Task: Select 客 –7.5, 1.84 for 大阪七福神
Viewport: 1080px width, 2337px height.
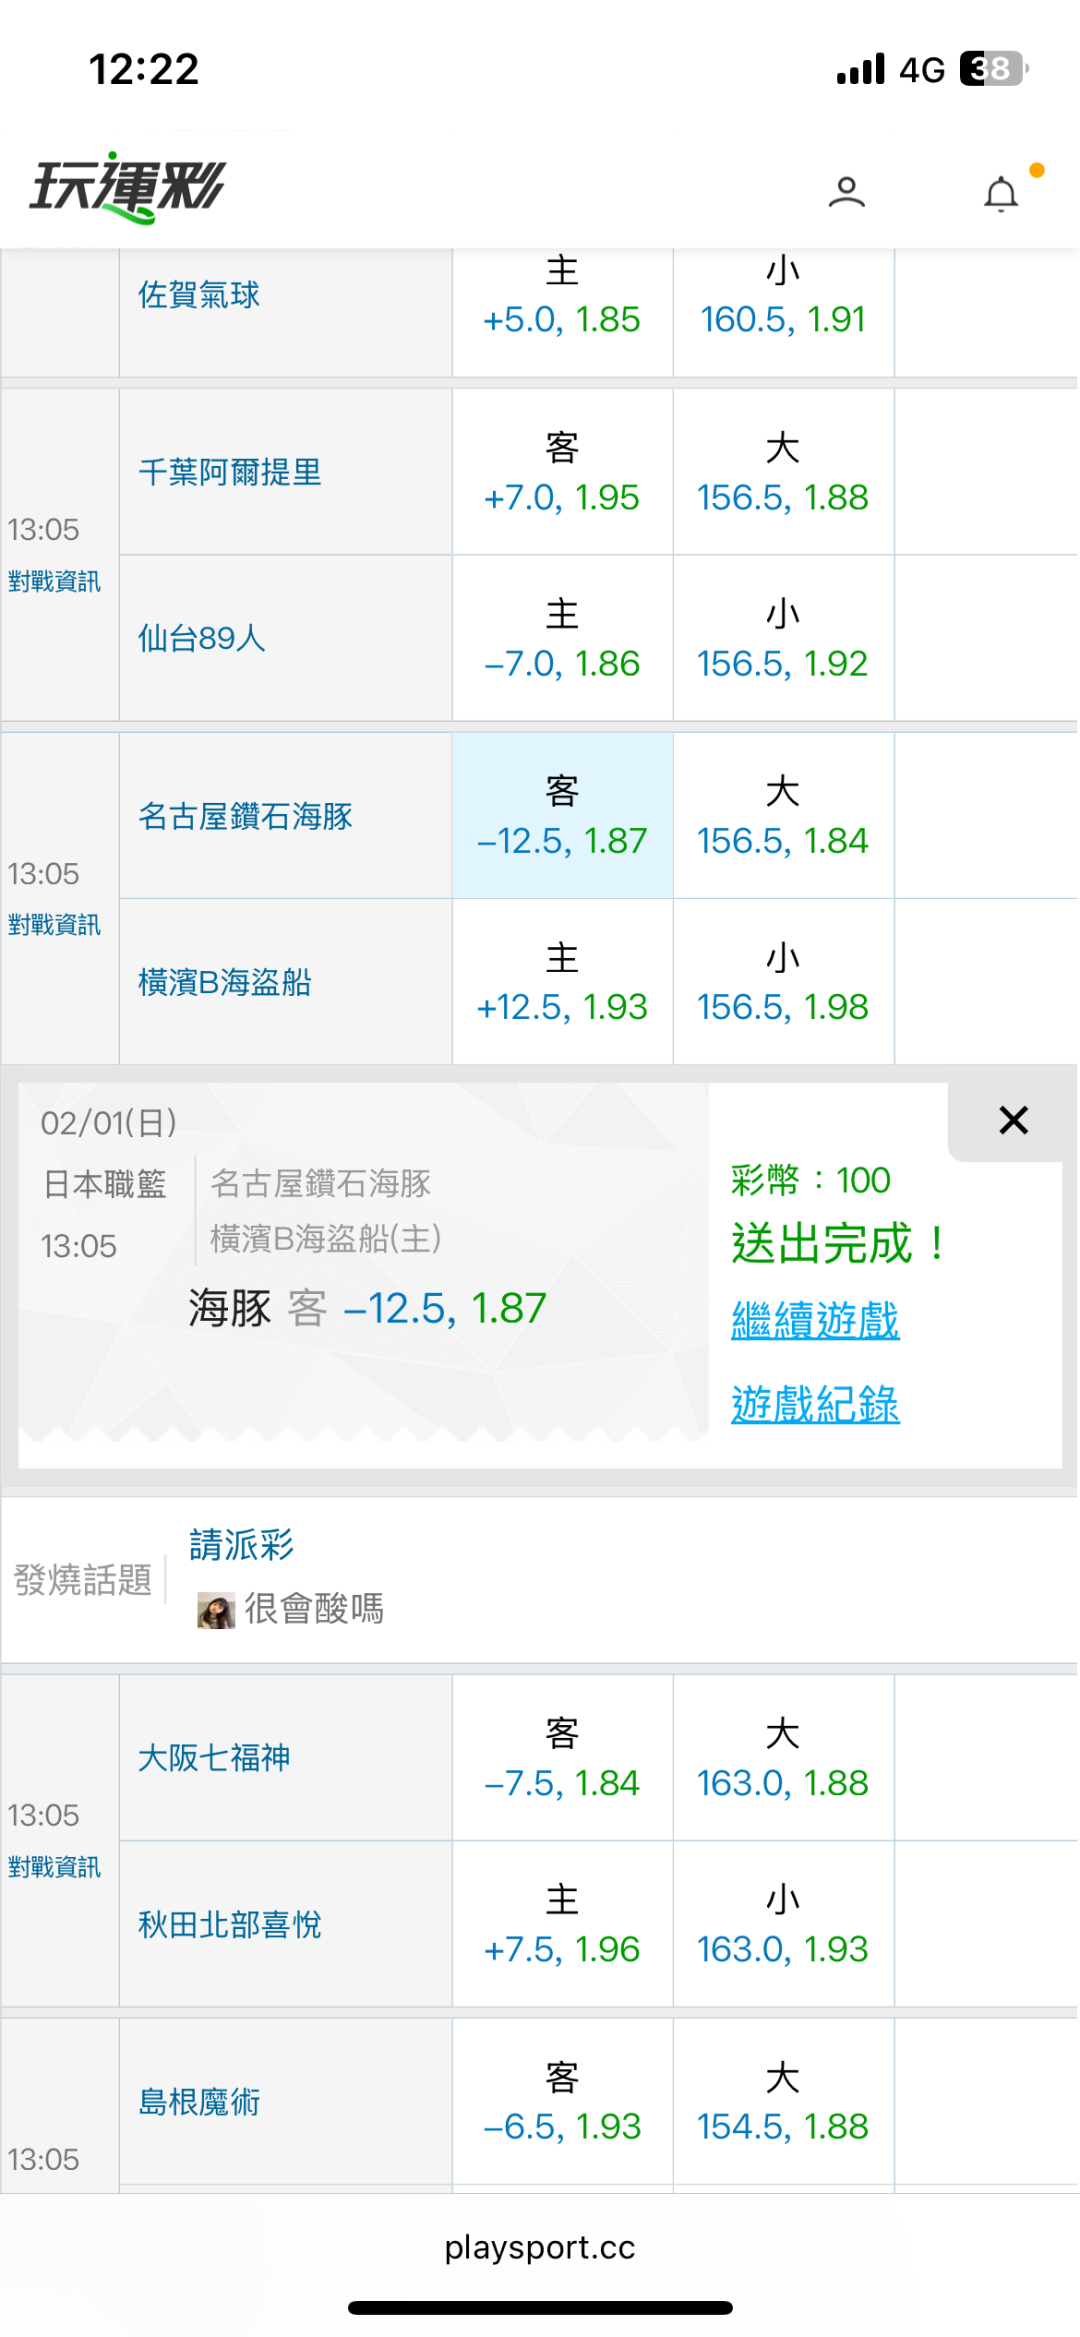Action: [x=562, y=1758]
